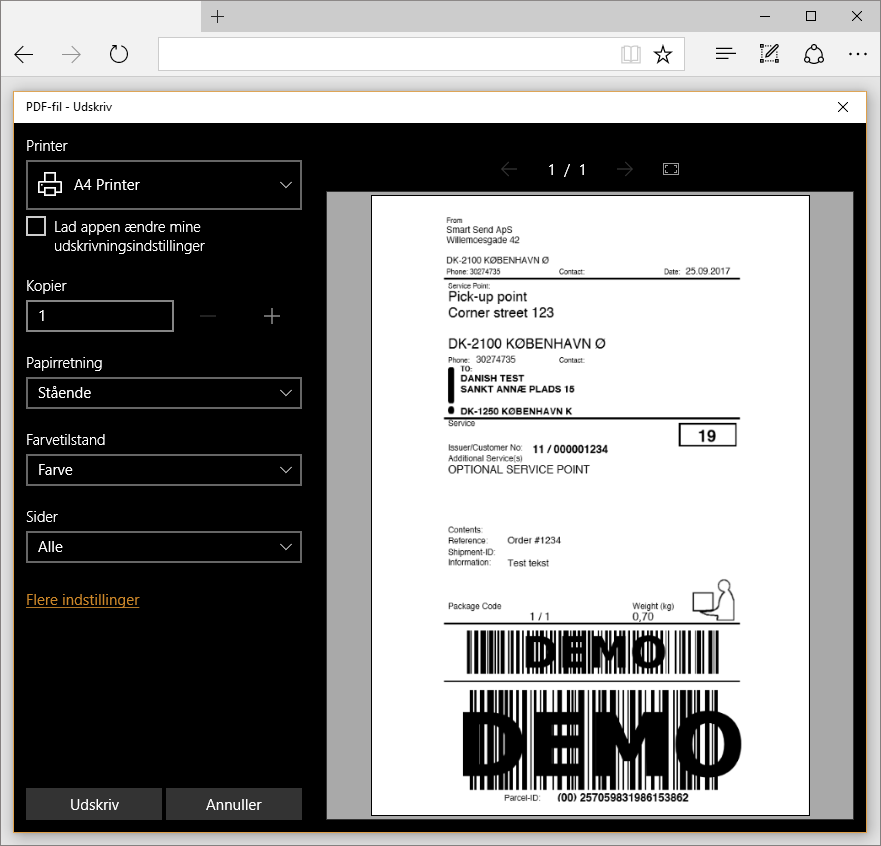The height and width of the screenshot is (846, 881).
Task: Open the Flere indstillinger link
Action: 83,600
